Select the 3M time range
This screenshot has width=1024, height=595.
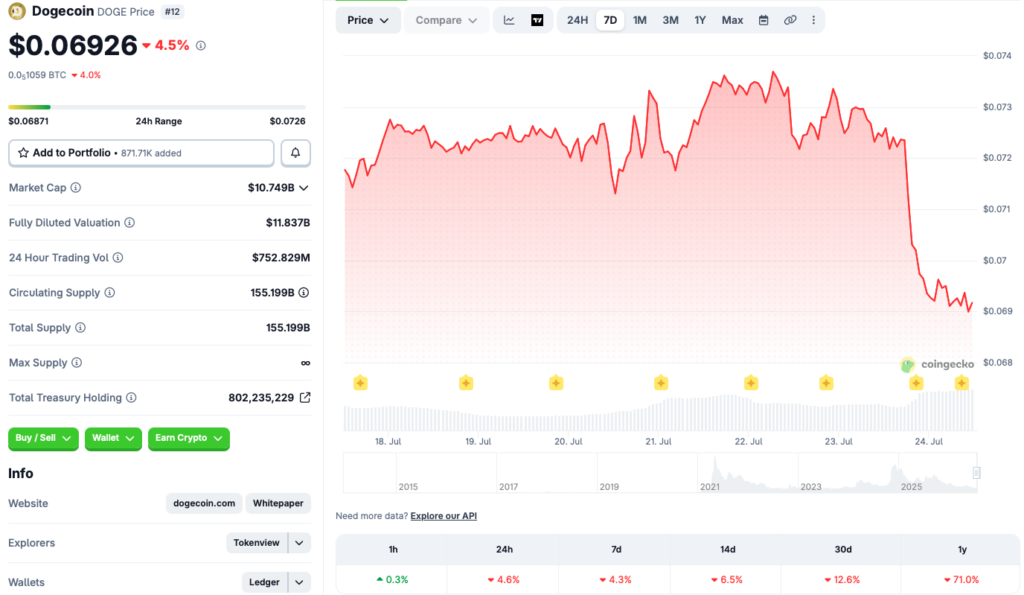[671, 20]
